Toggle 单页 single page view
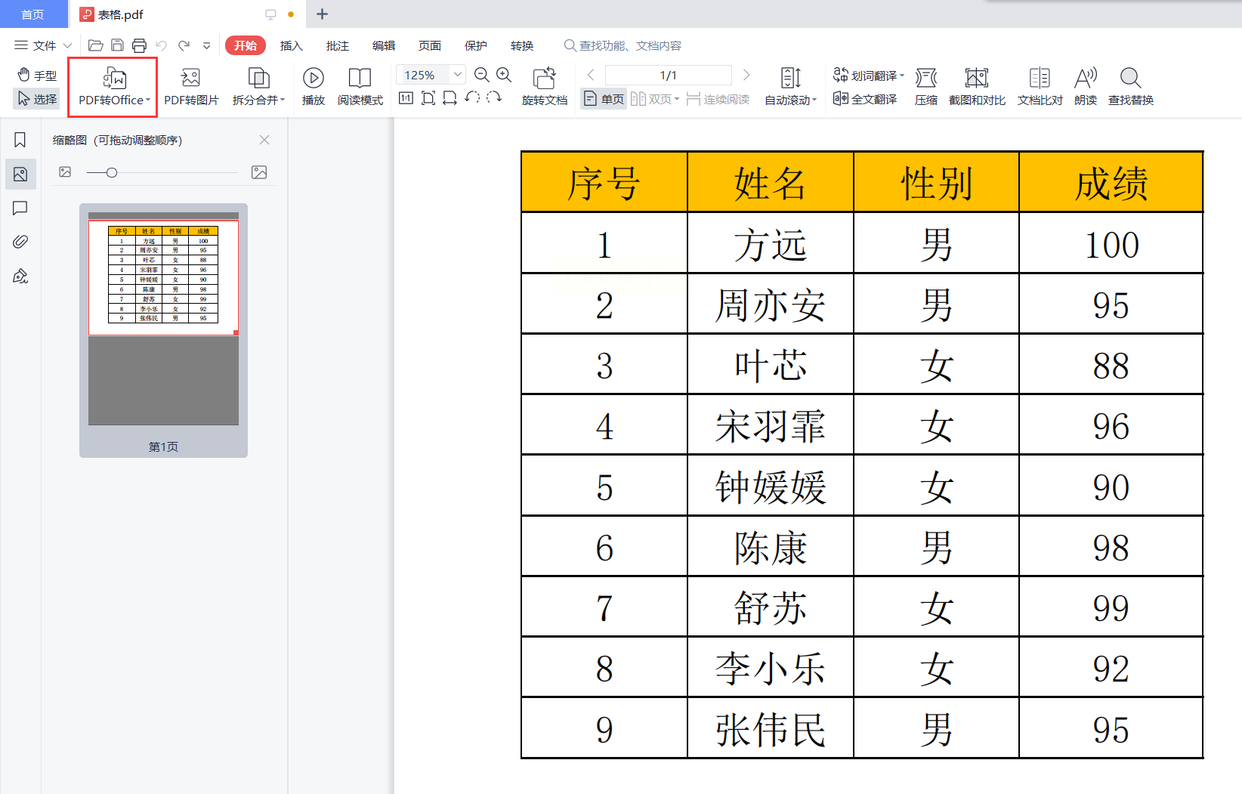 click(x=604, y=99)
